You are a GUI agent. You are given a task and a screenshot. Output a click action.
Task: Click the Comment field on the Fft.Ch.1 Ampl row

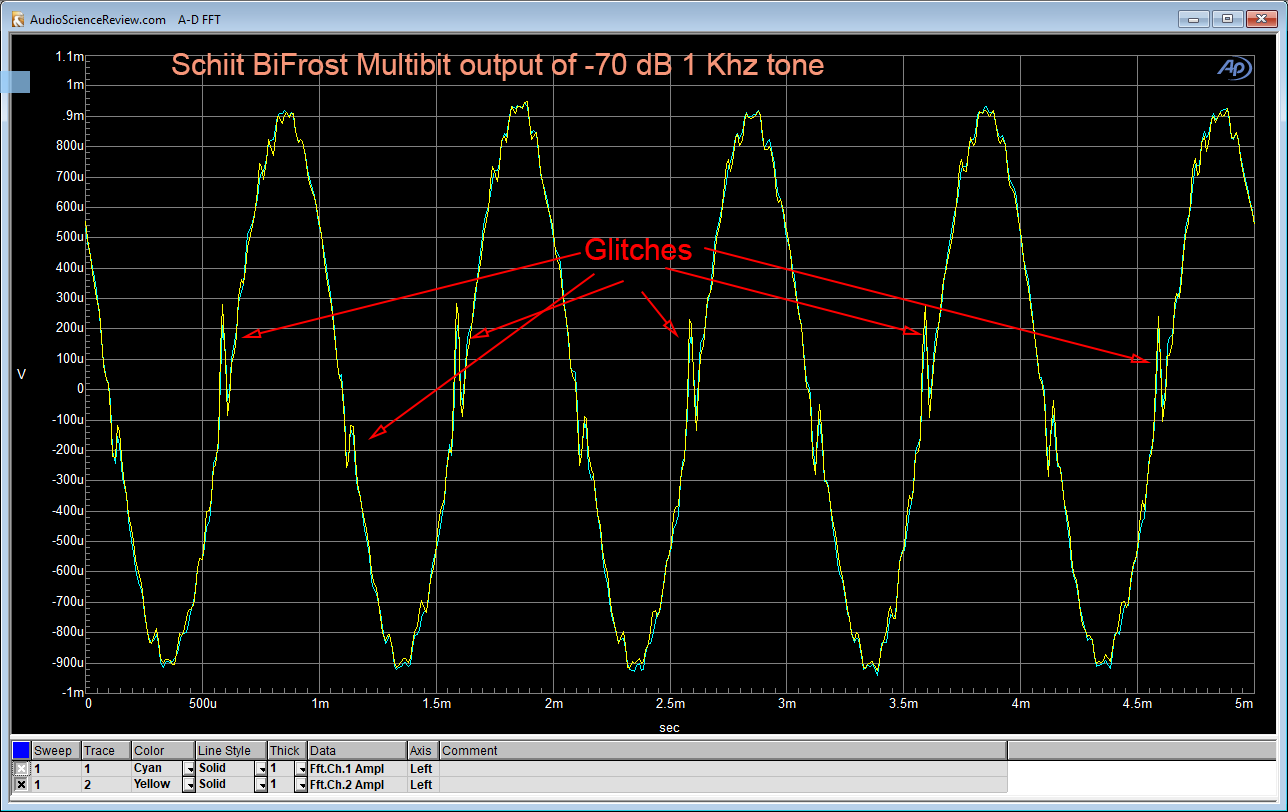click(x=723, y=768)
